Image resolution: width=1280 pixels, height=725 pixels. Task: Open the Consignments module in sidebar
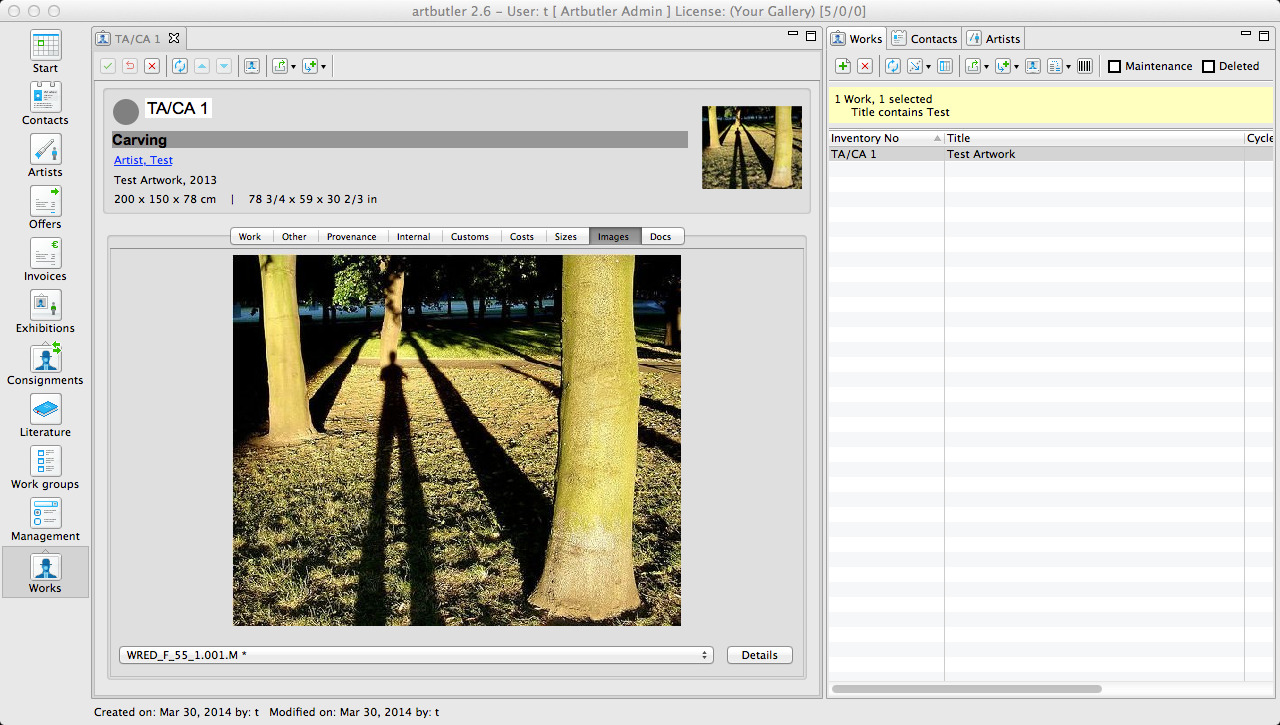pos(45,365)
